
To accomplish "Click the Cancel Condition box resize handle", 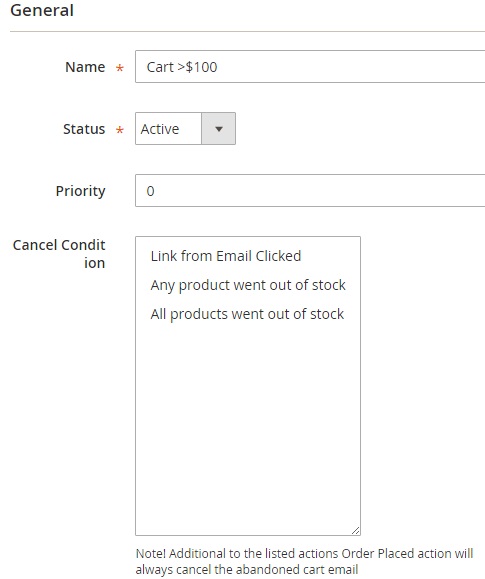I will tap(355, 530).
